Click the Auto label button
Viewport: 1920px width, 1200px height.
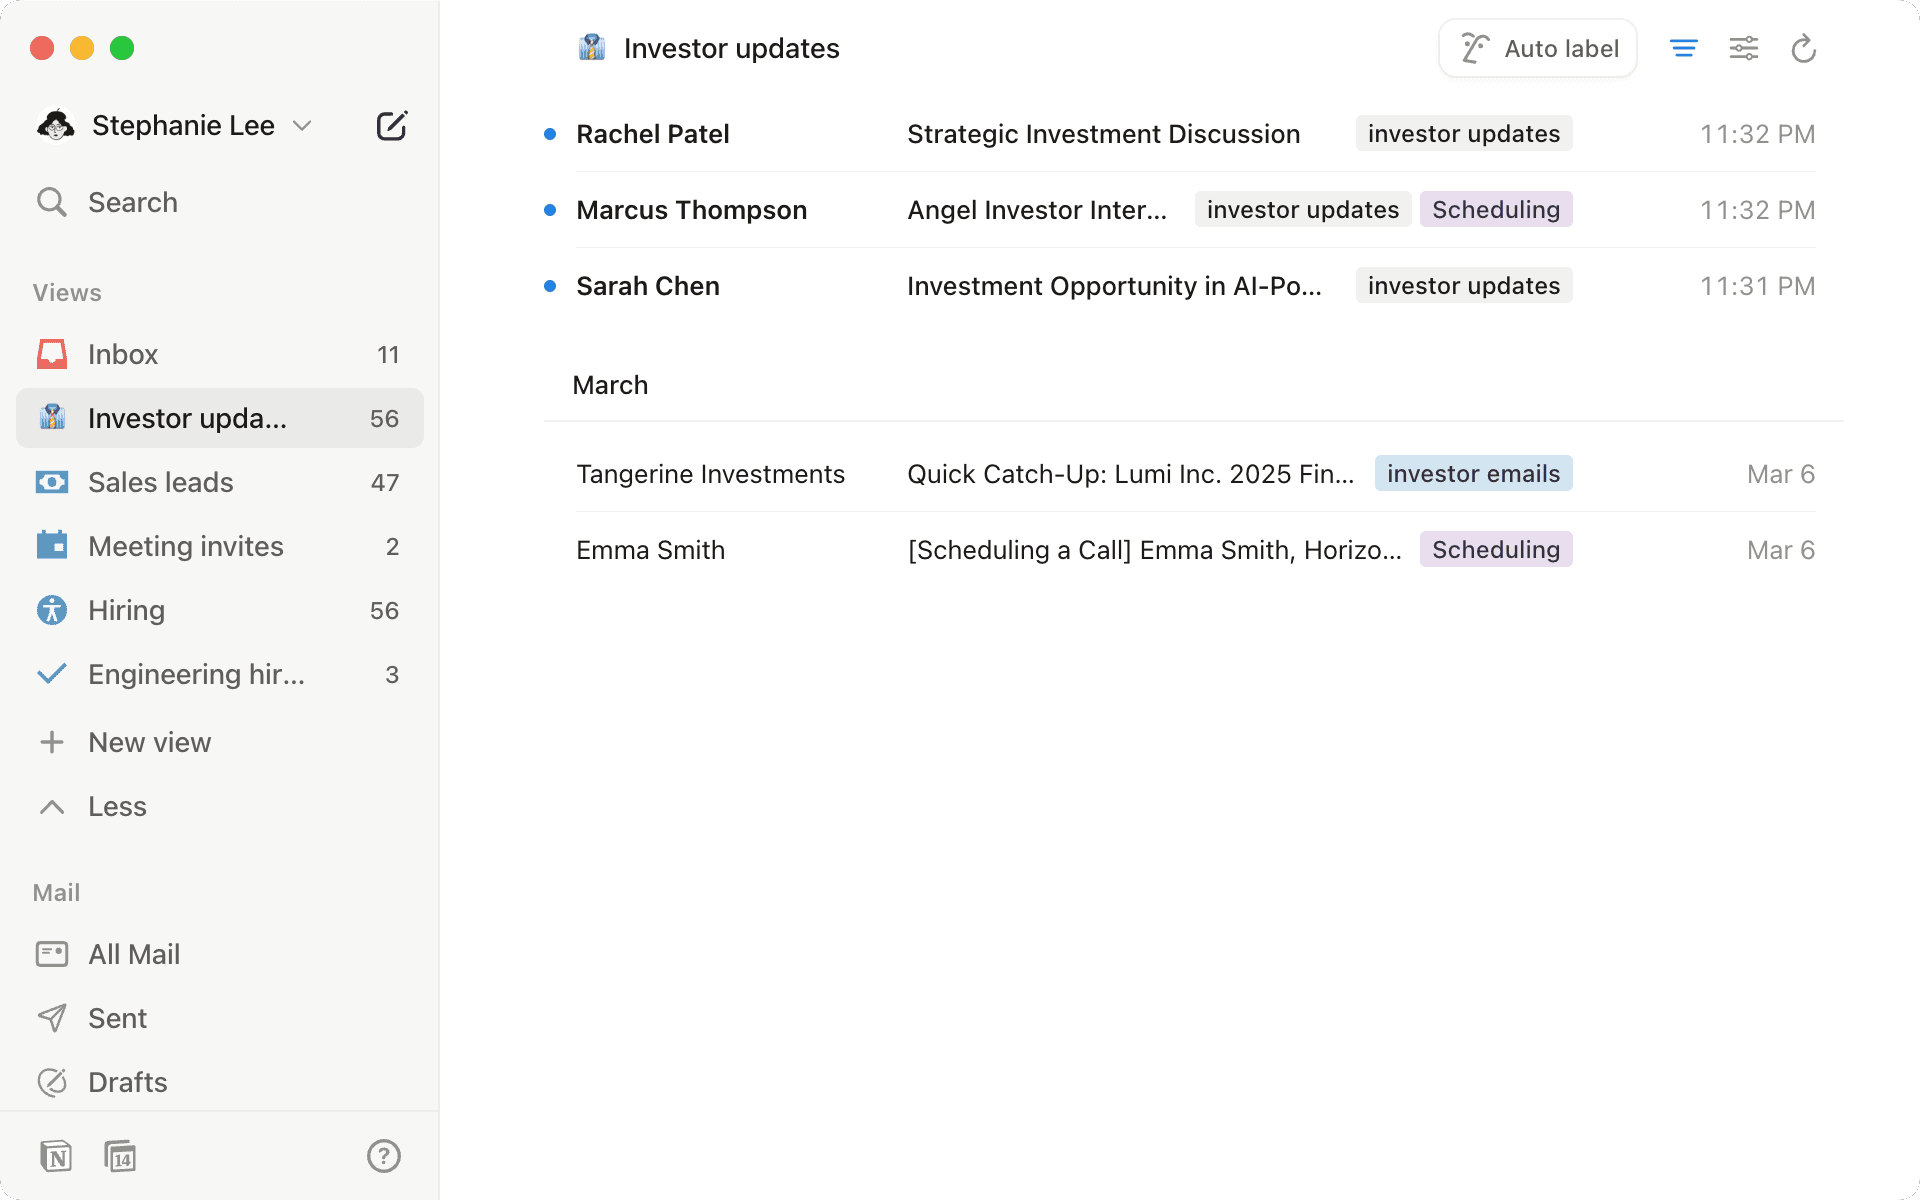1537,47
